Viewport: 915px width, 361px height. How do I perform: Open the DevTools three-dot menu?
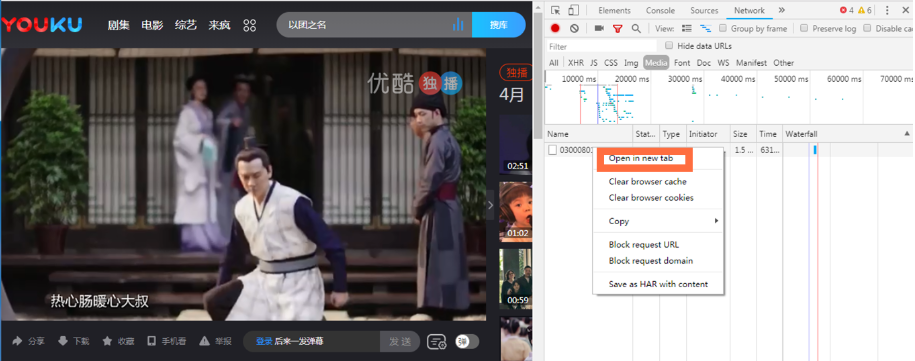point(887,10)
